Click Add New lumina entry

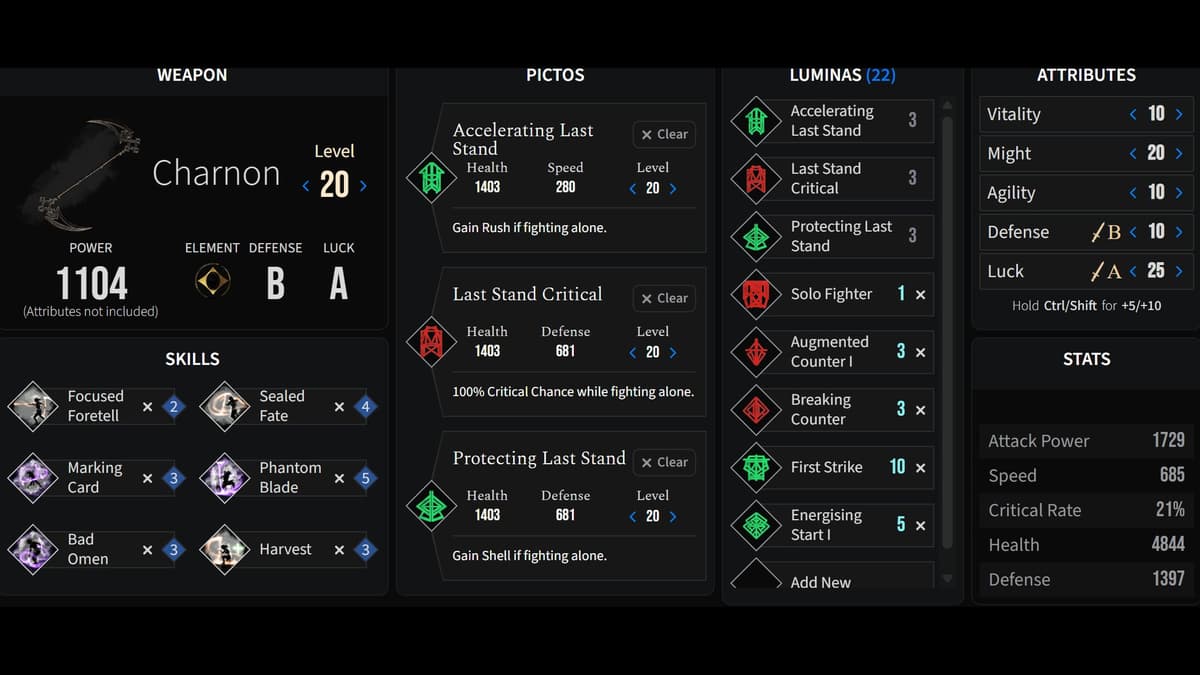pos(820,582)
